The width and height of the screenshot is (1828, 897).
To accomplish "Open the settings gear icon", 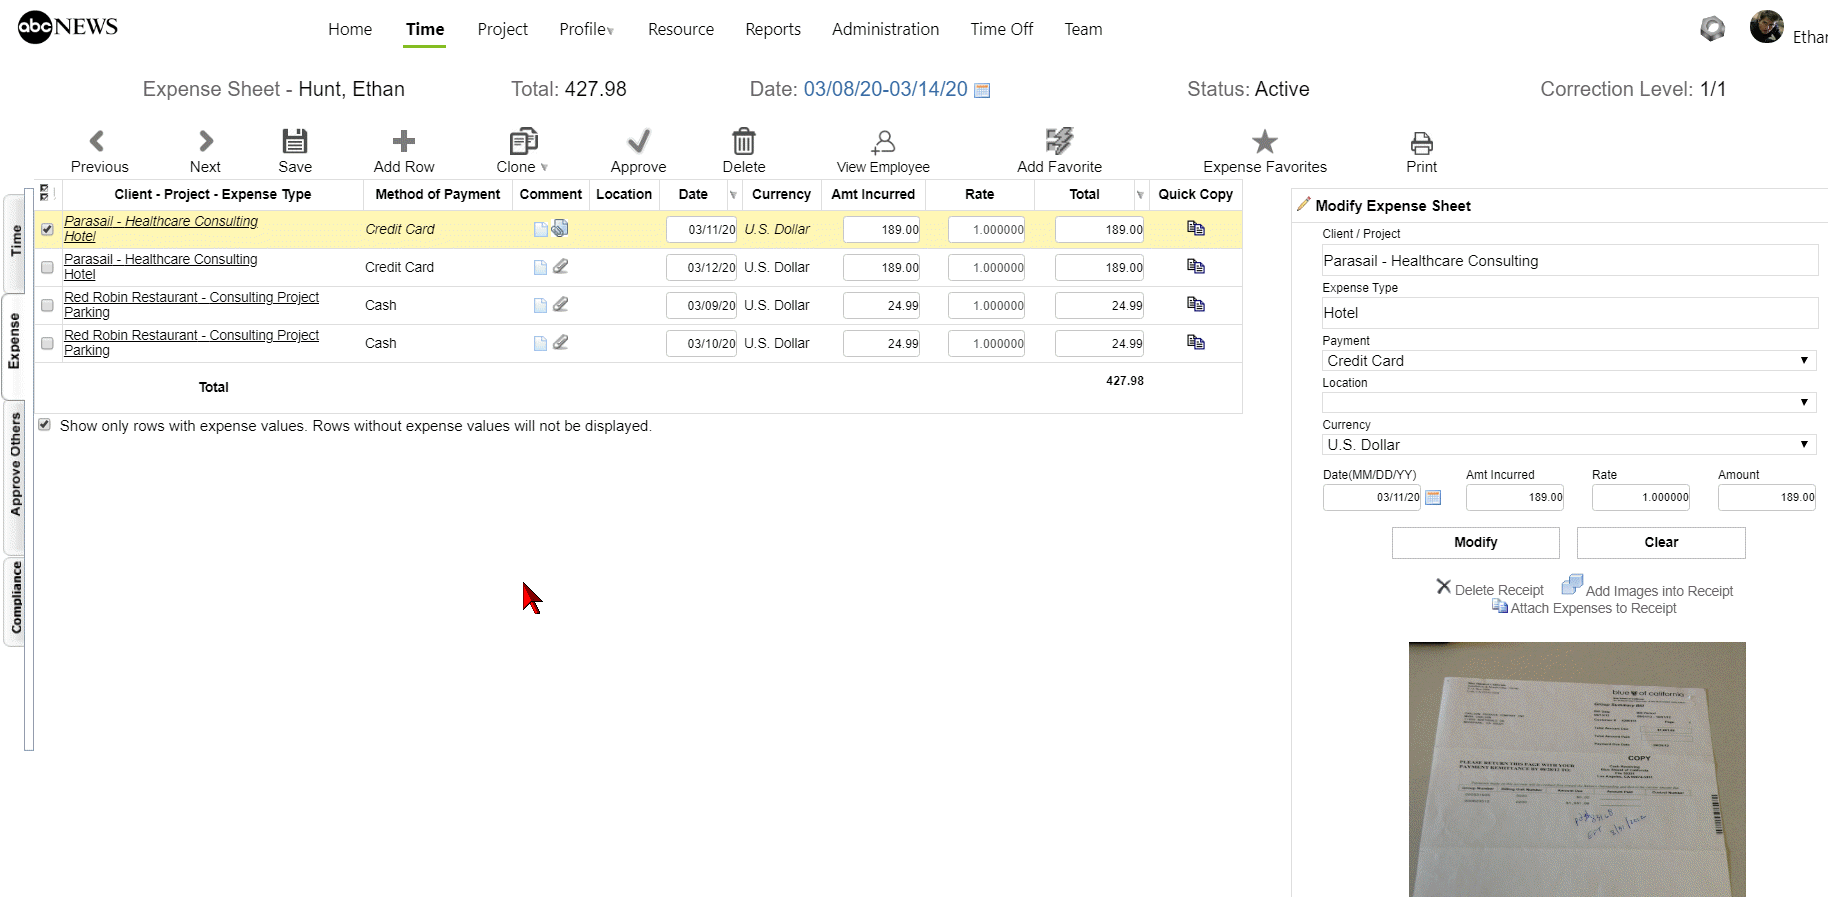I will click(x=1712, y=28).
